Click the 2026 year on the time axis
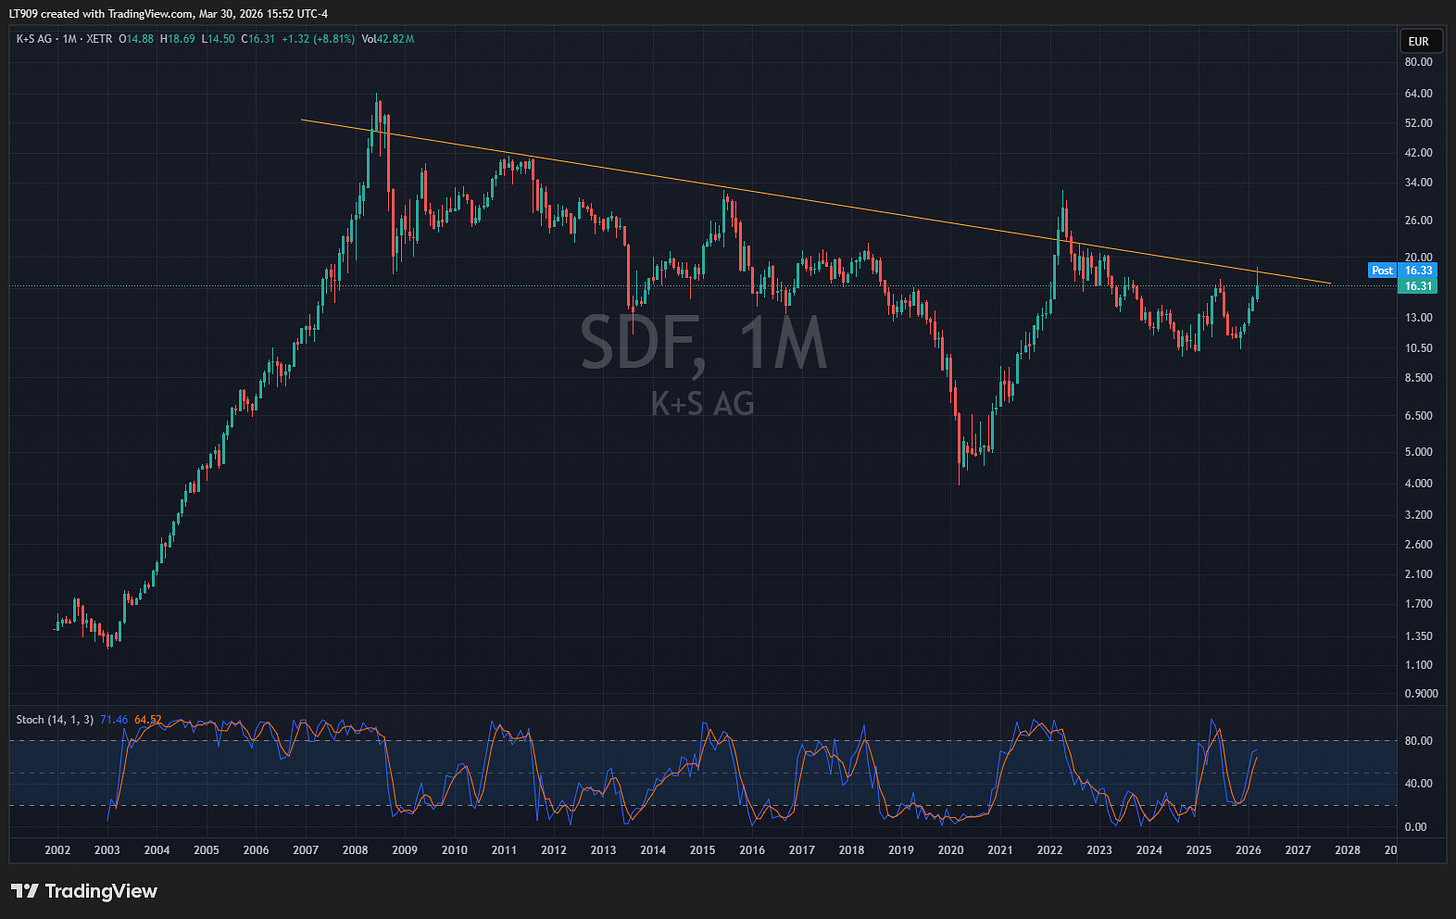This screenshot has height=919, width=1456. [1248, 850]
